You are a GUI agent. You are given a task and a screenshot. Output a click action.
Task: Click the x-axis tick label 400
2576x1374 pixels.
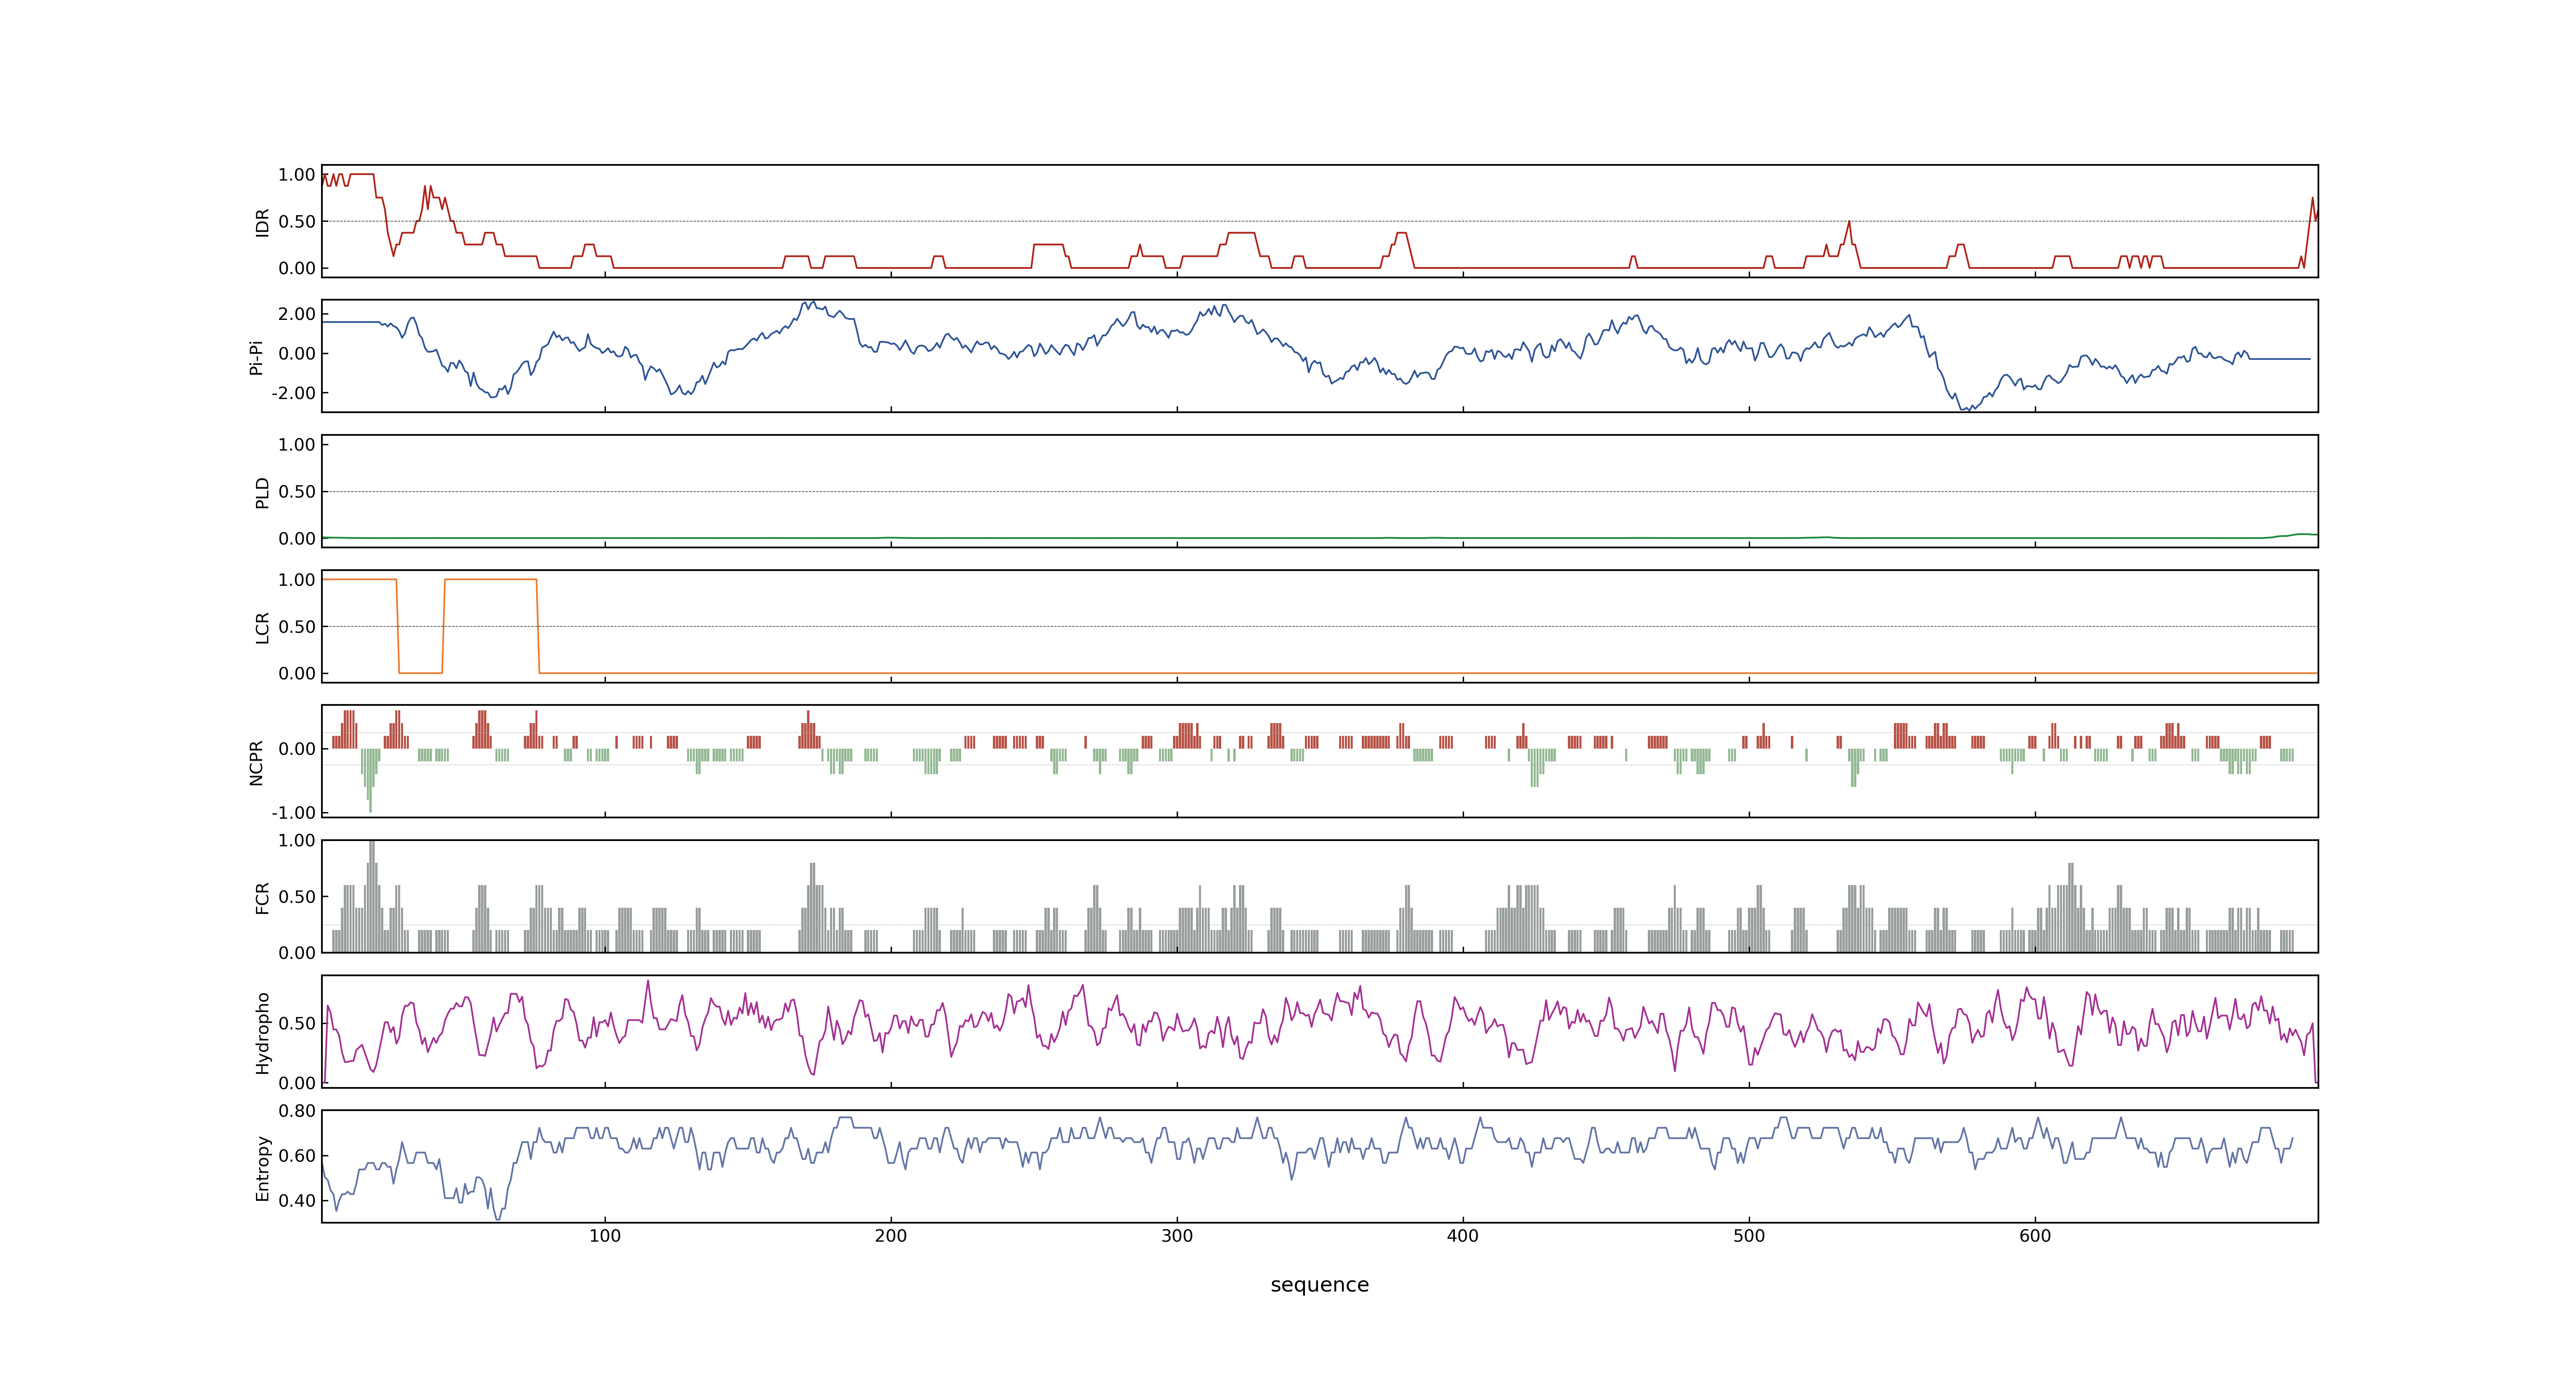[1463, 1236]
